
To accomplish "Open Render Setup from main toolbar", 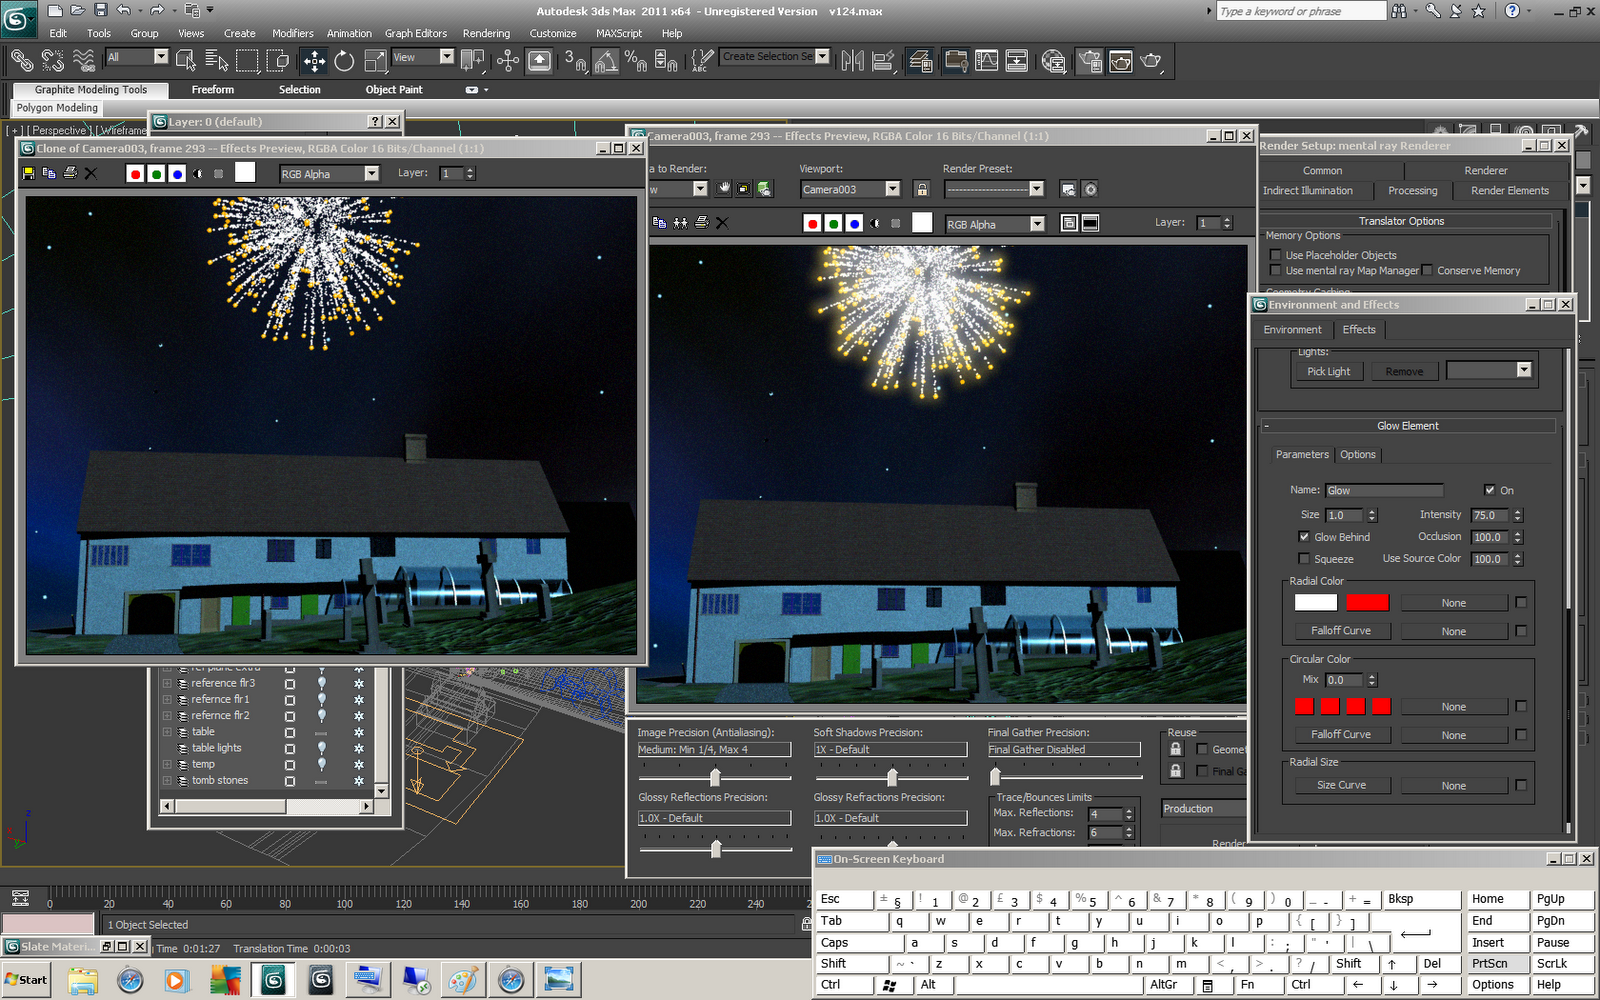I will pos(1090,61).
